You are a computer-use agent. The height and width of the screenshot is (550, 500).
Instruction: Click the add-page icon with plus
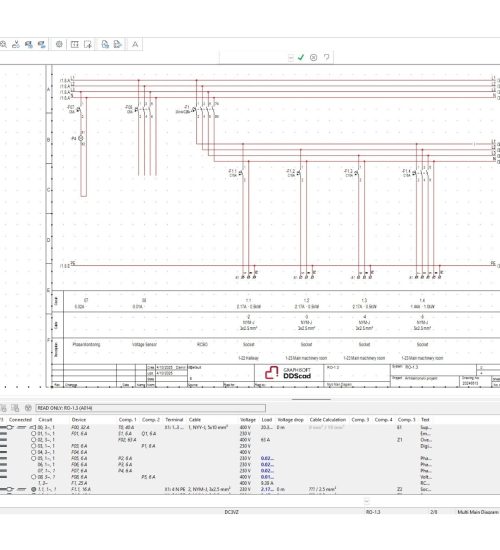88,45
